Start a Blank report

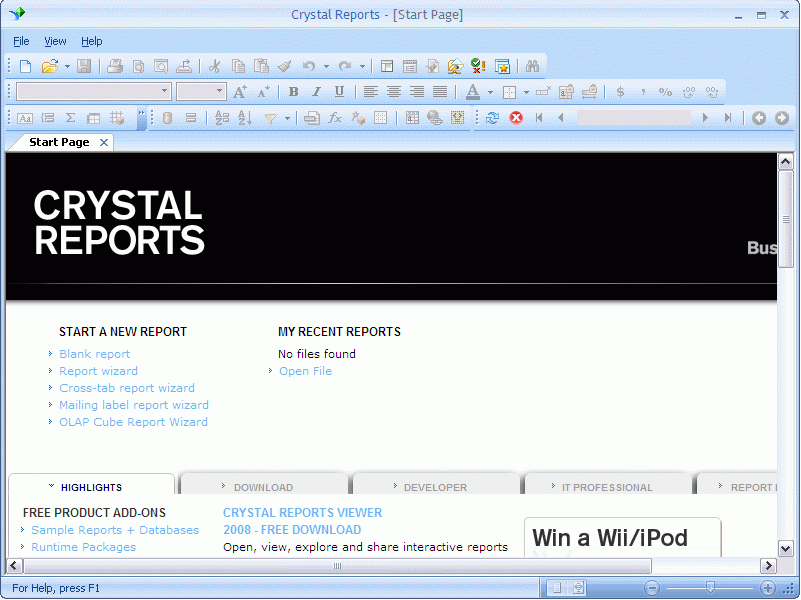[94, 353]
